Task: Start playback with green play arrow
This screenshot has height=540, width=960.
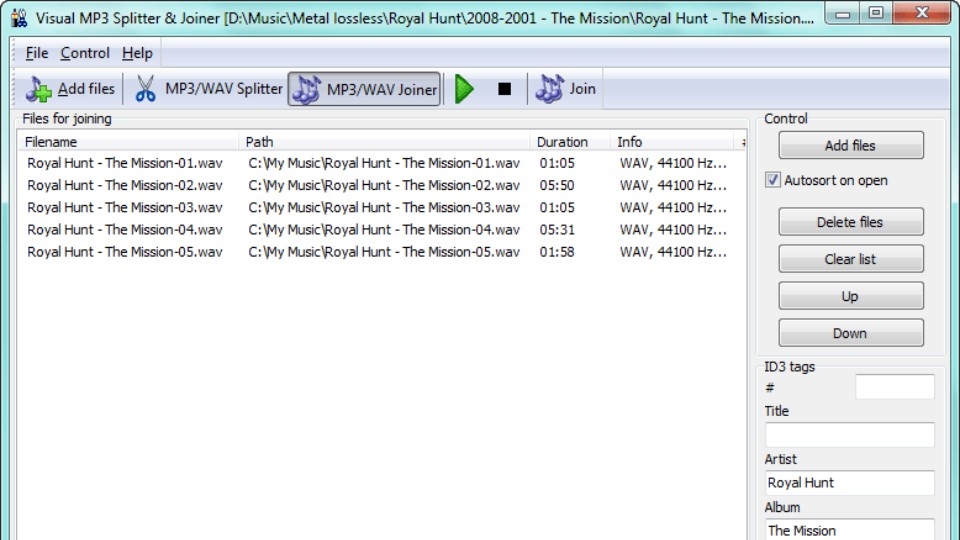Action: 464,89
